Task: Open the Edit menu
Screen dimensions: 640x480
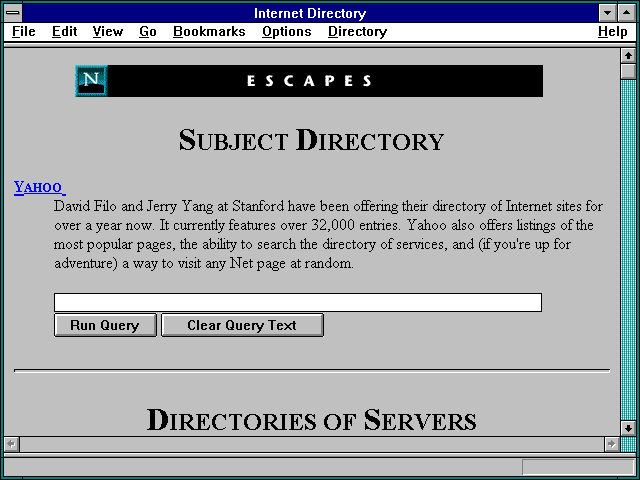Action: [x=64, y=31]
